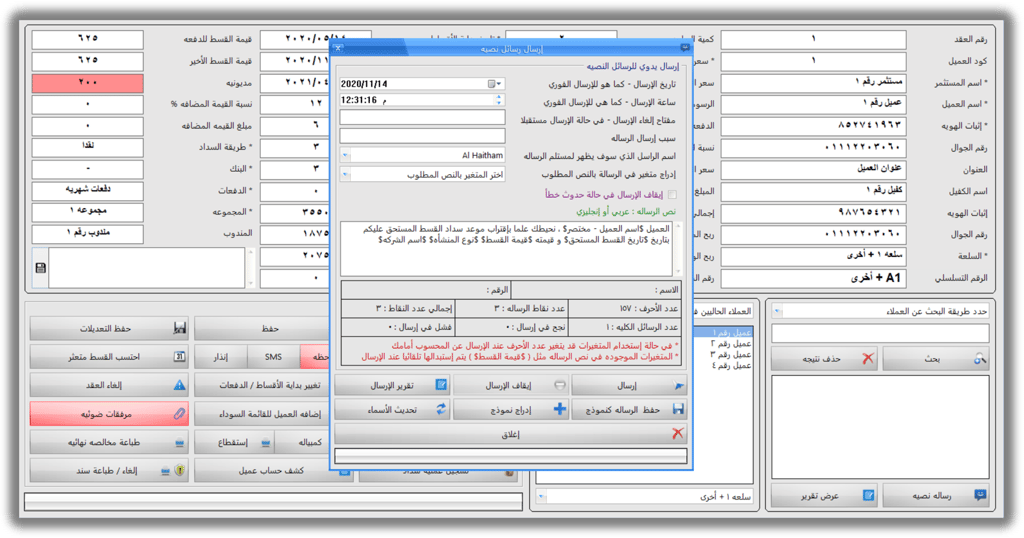Select عميل رقم ١ in current customers list
Viewport: 1024px width, 538px height.
click(731, 333)
